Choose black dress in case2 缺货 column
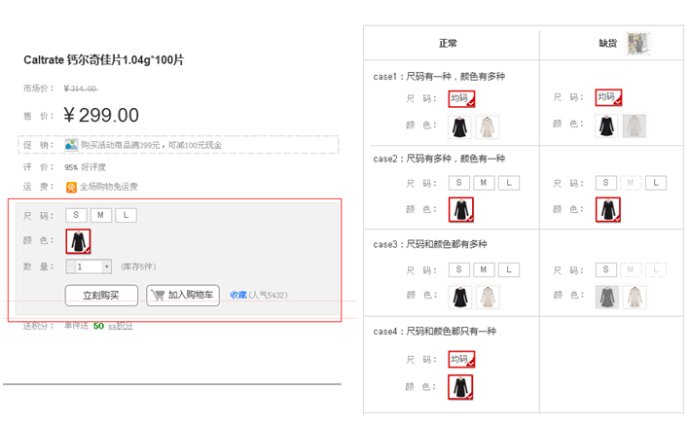Image resolution: width=690 pixels, height=426 pixels. (608, 209)
